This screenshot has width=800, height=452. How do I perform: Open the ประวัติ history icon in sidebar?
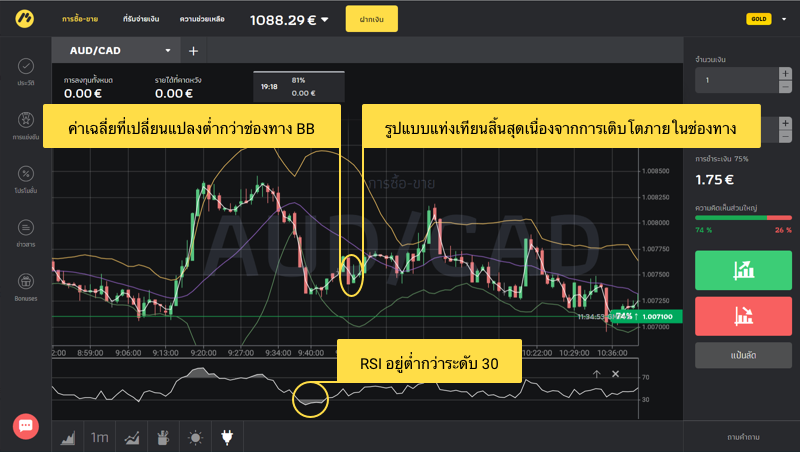(x=25, y=66)
